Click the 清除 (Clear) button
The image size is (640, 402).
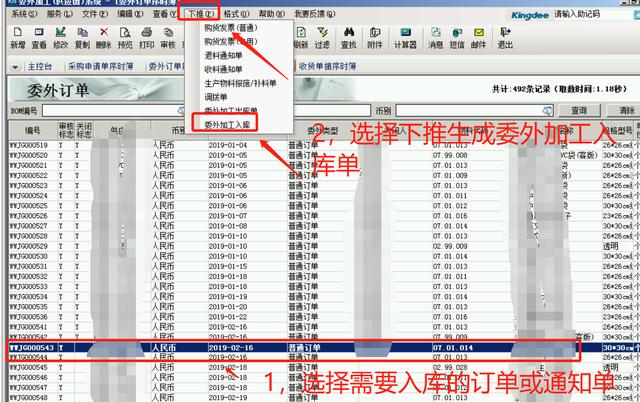625,111
